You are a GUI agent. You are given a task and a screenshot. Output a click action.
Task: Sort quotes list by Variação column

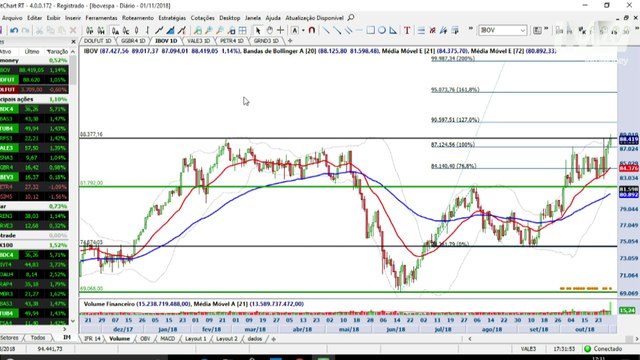point(57,51)
